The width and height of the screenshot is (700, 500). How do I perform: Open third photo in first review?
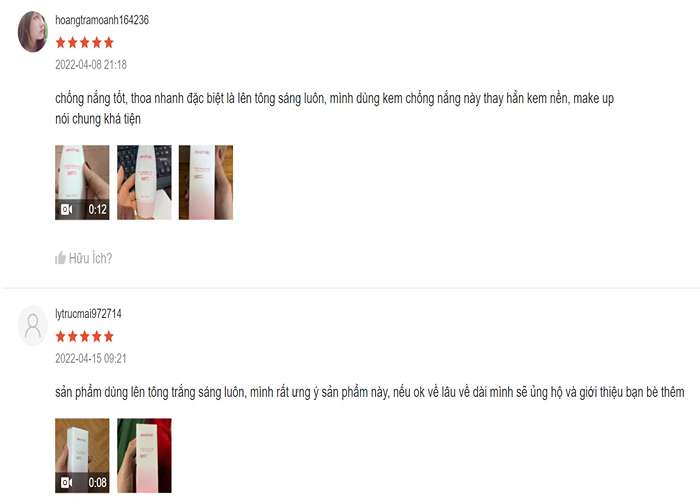point(206,183)
